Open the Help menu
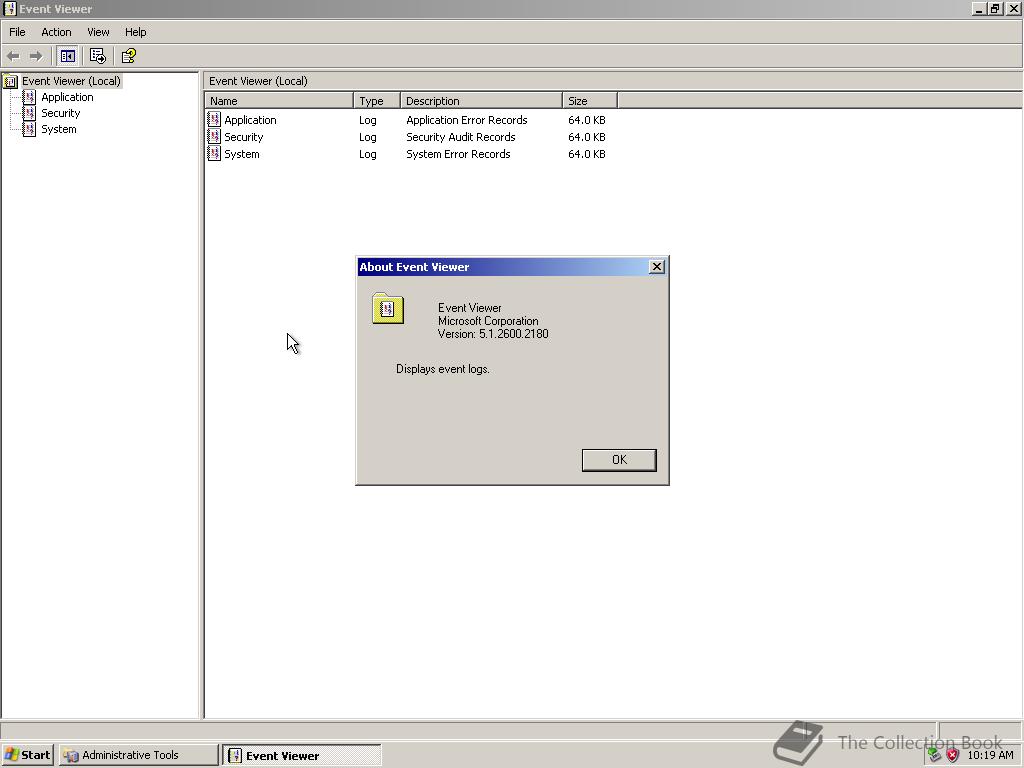Image resolution: width=1024 pixels, height=768 pixels. coord(135,32)
